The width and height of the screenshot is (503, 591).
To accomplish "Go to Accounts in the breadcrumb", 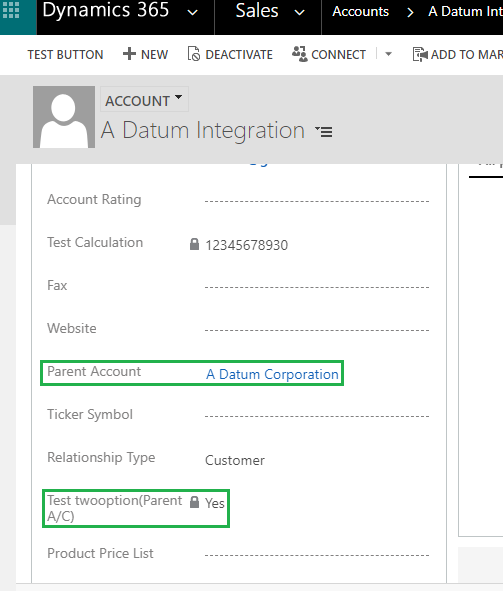I will 360,12.
